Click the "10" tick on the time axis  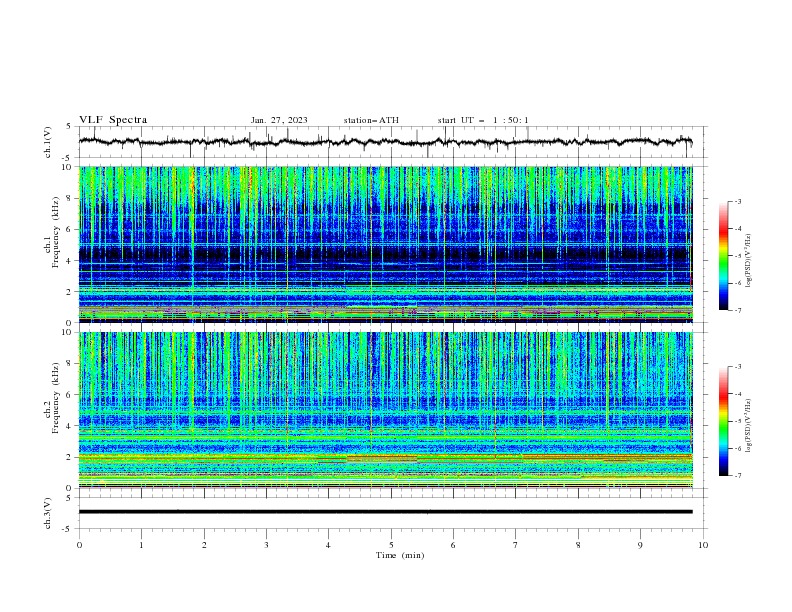(x=703, y=545)
